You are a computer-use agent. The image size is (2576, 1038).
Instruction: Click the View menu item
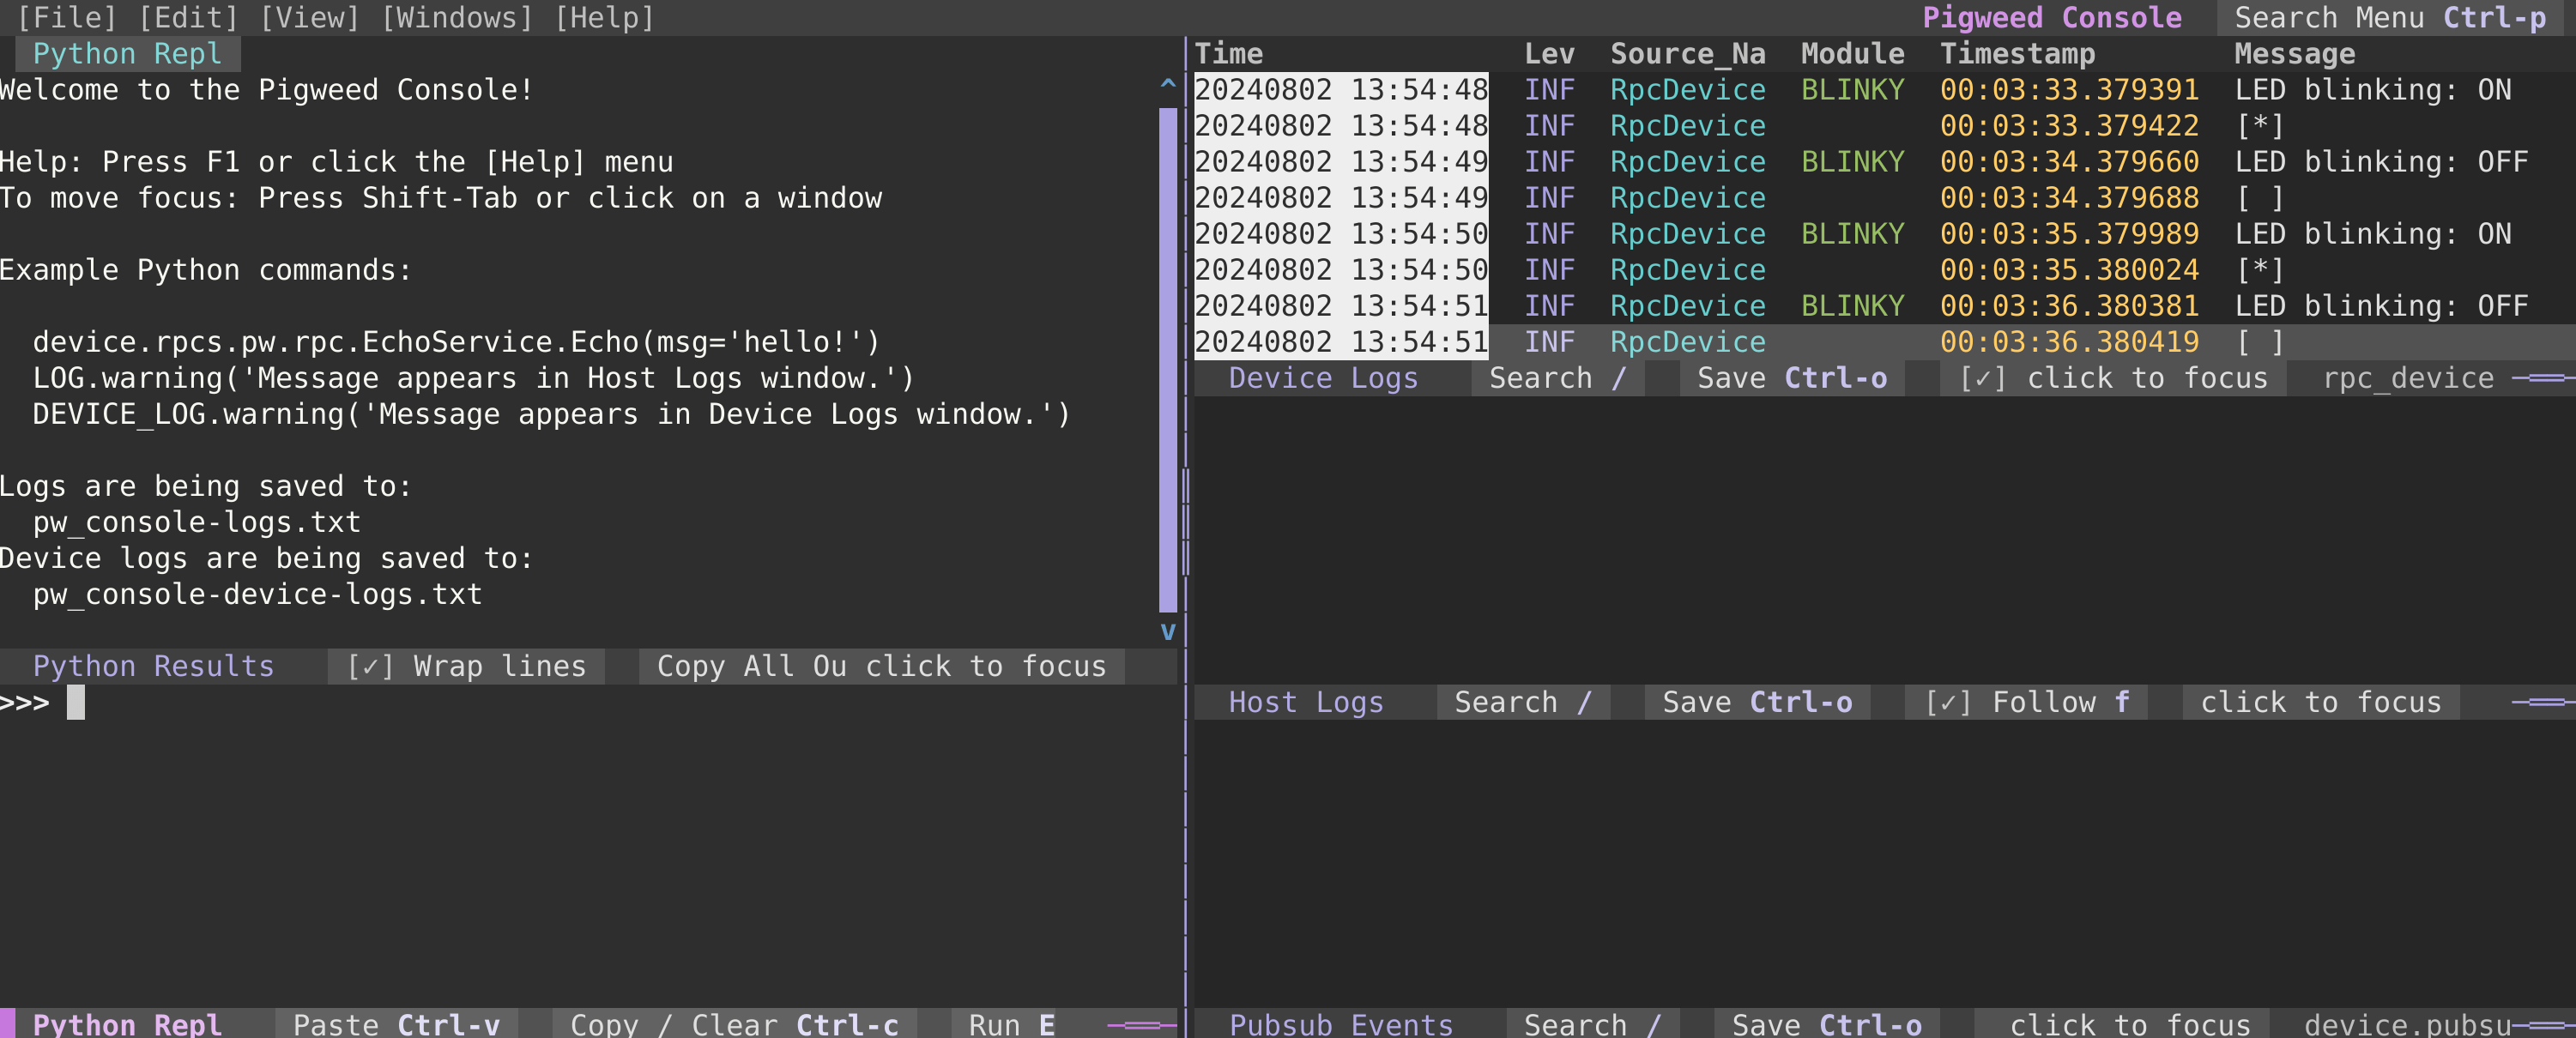[311, 18]
